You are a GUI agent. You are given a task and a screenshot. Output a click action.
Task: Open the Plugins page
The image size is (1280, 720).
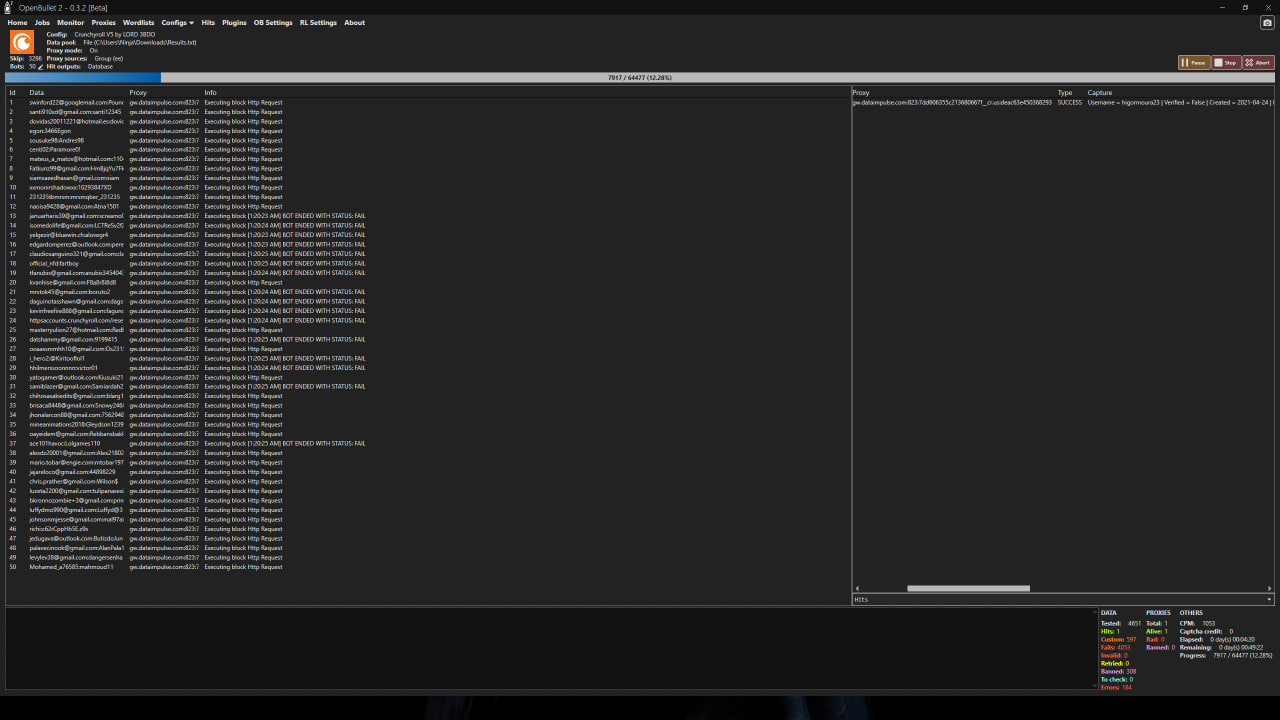(x=234, y=22)
